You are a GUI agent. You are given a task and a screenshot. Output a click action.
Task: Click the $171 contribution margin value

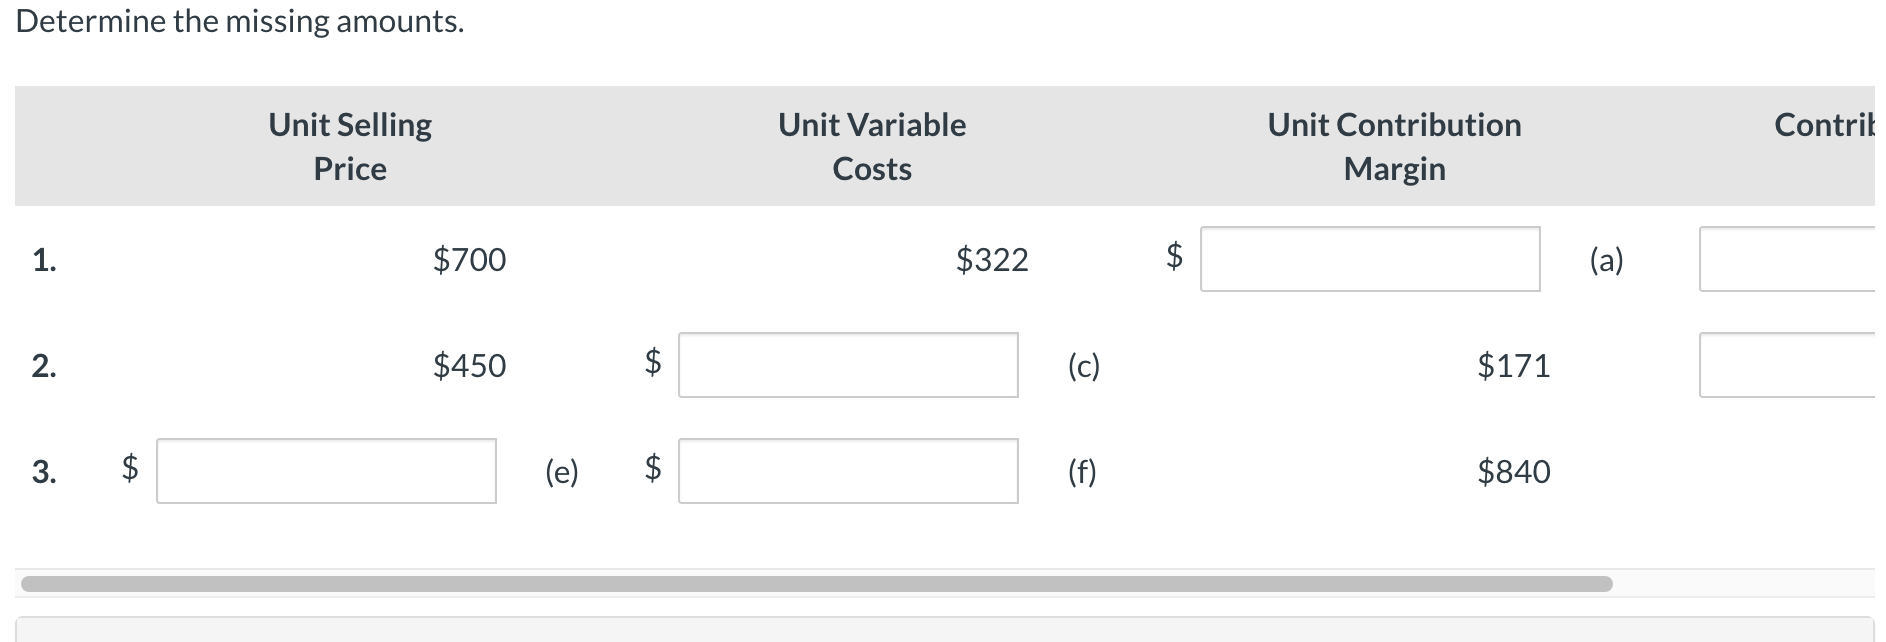click(1513, 366)
